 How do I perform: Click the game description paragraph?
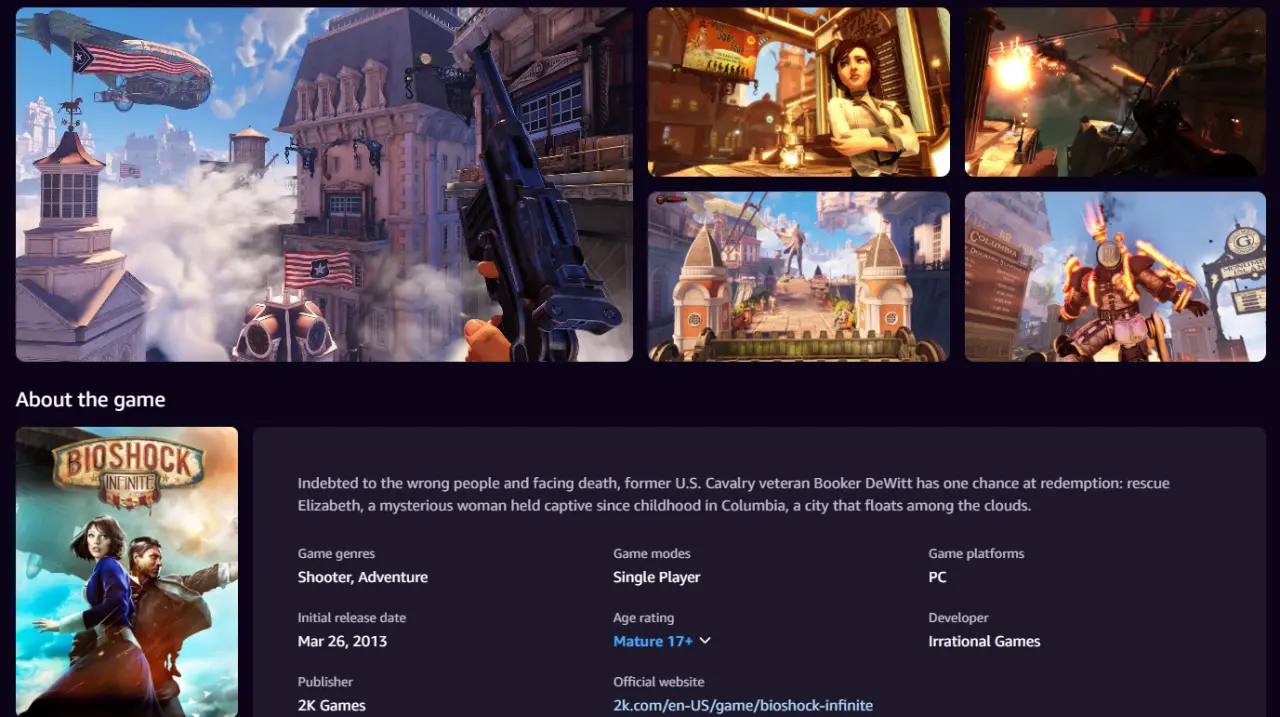pyautogui.click(x=734, y=494)
